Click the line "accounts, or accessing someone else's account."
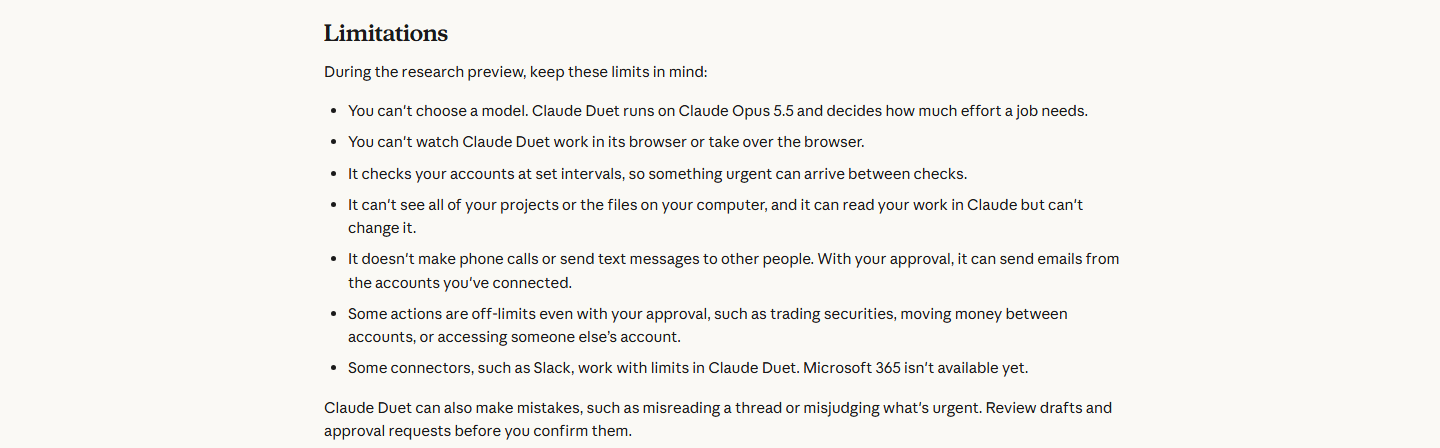1440x448 pixels. click(x=514, y=337)
